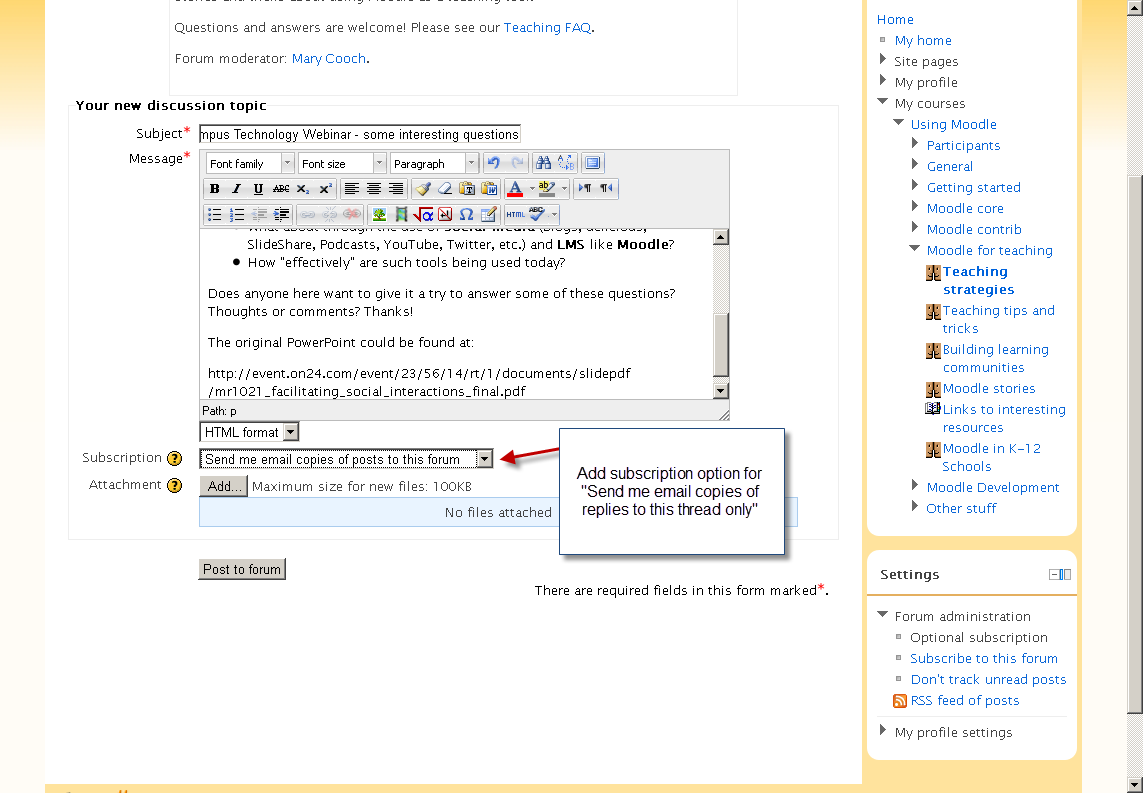This screenshot has width=1143, height=793.
Task: Edit HTML source with the HTML icon
Action: pos(515,214)
